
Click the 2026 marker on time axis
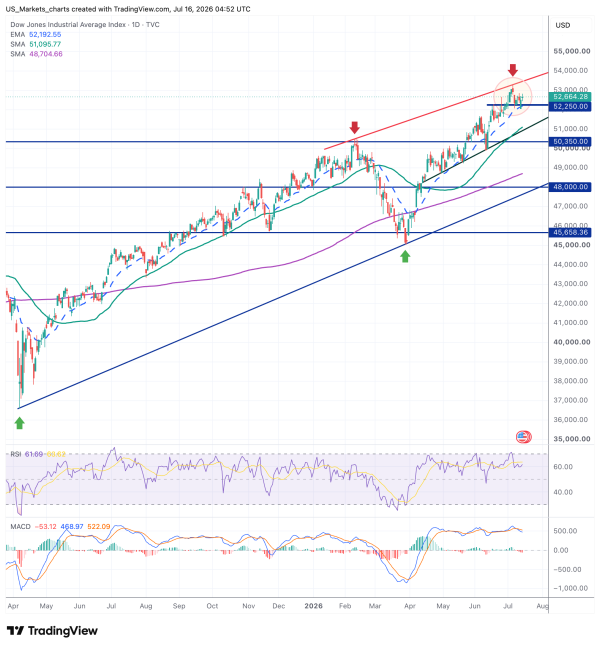[313, 606]
